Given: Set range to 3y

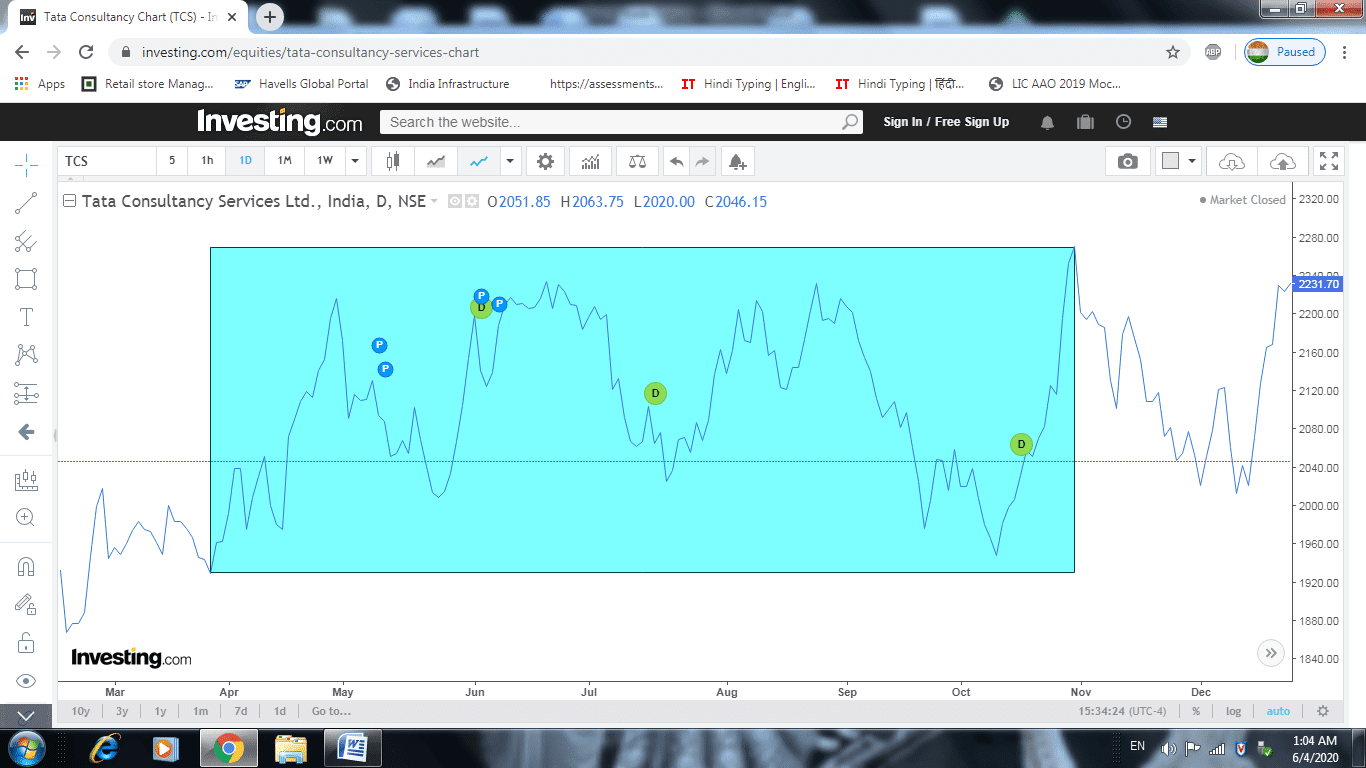Looking at the screenshot, I should click(x=122, y=711).
